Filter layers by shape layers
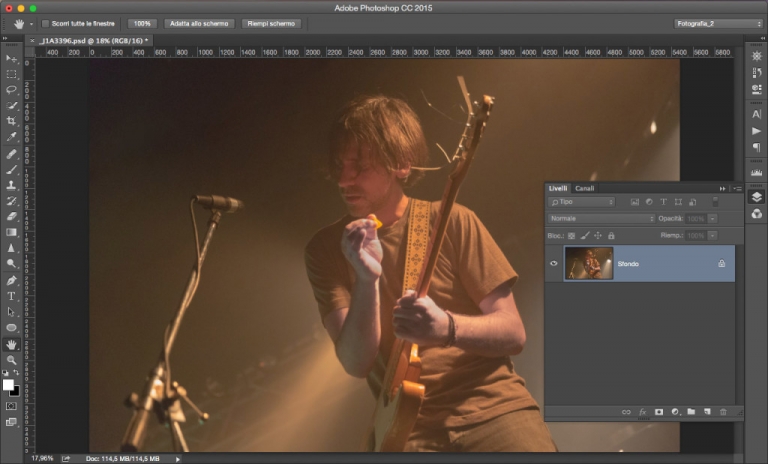 [678, 202]
